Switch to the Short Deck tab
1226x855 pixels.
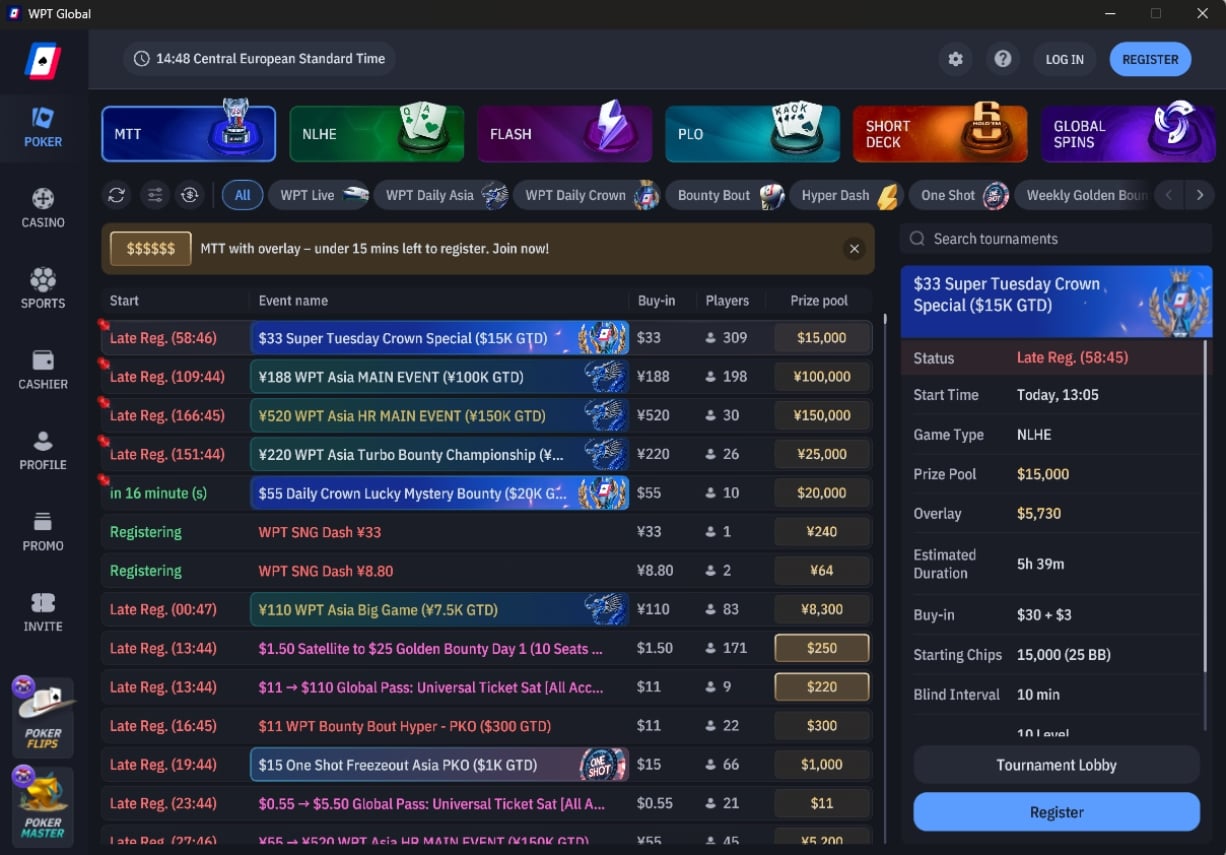point(940,134)
